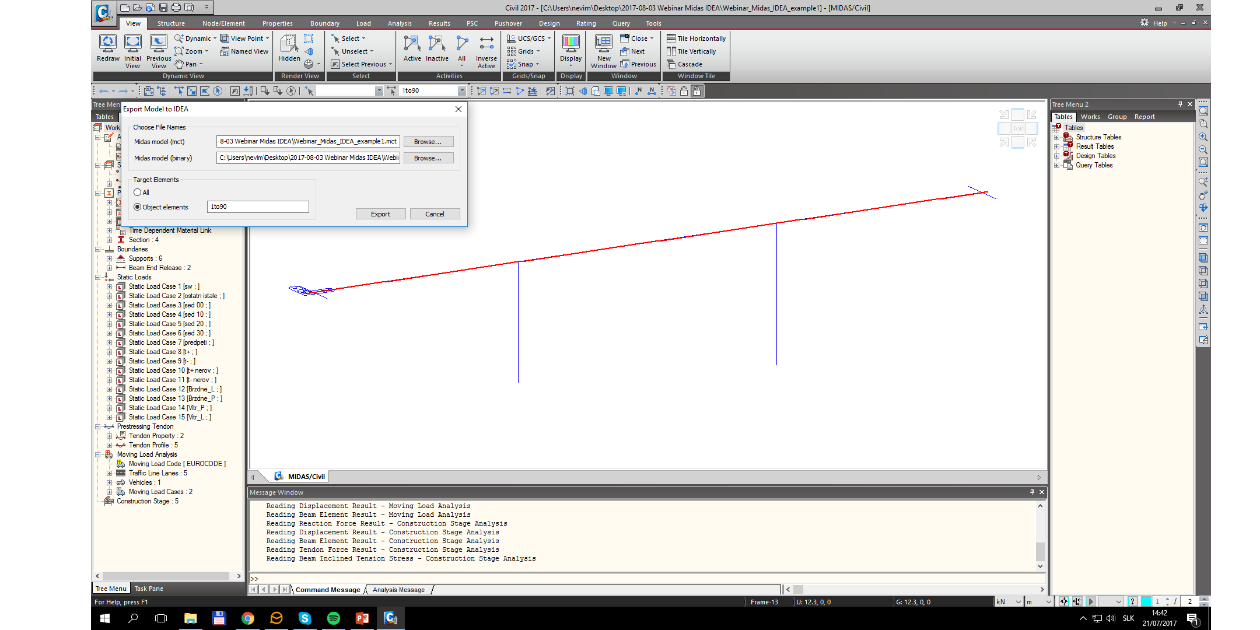Switch to the Analysis Message tab
The image size is (1260, 630).
click(x=398, y=590)
